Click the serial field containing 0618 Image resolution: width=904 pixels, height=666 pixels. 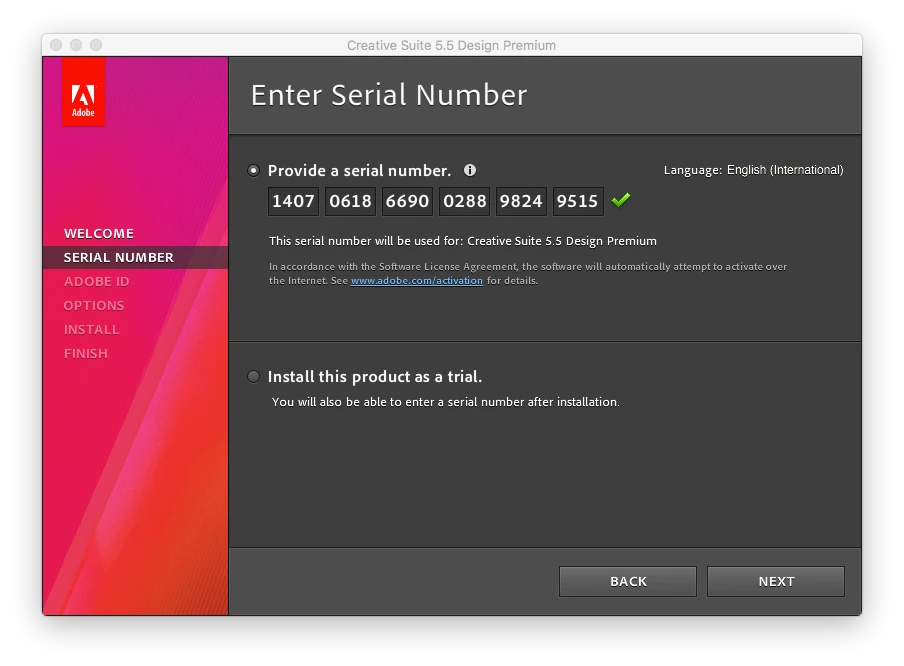351,201
